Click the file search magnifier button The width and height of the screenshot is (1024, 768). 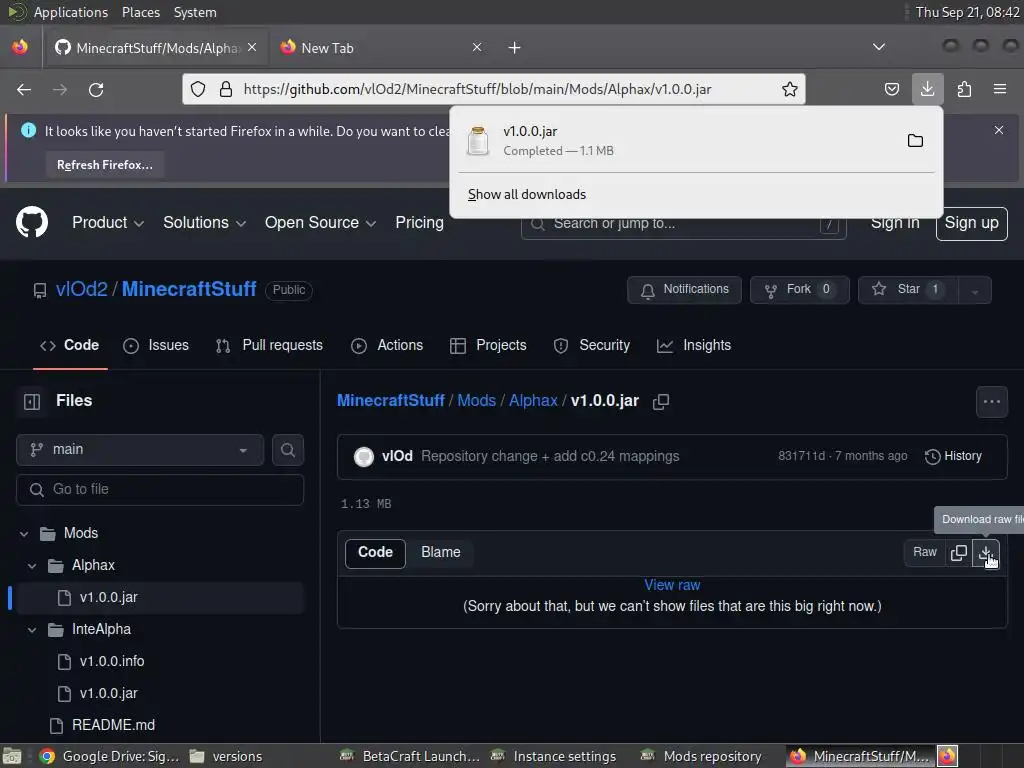[287, 450]
